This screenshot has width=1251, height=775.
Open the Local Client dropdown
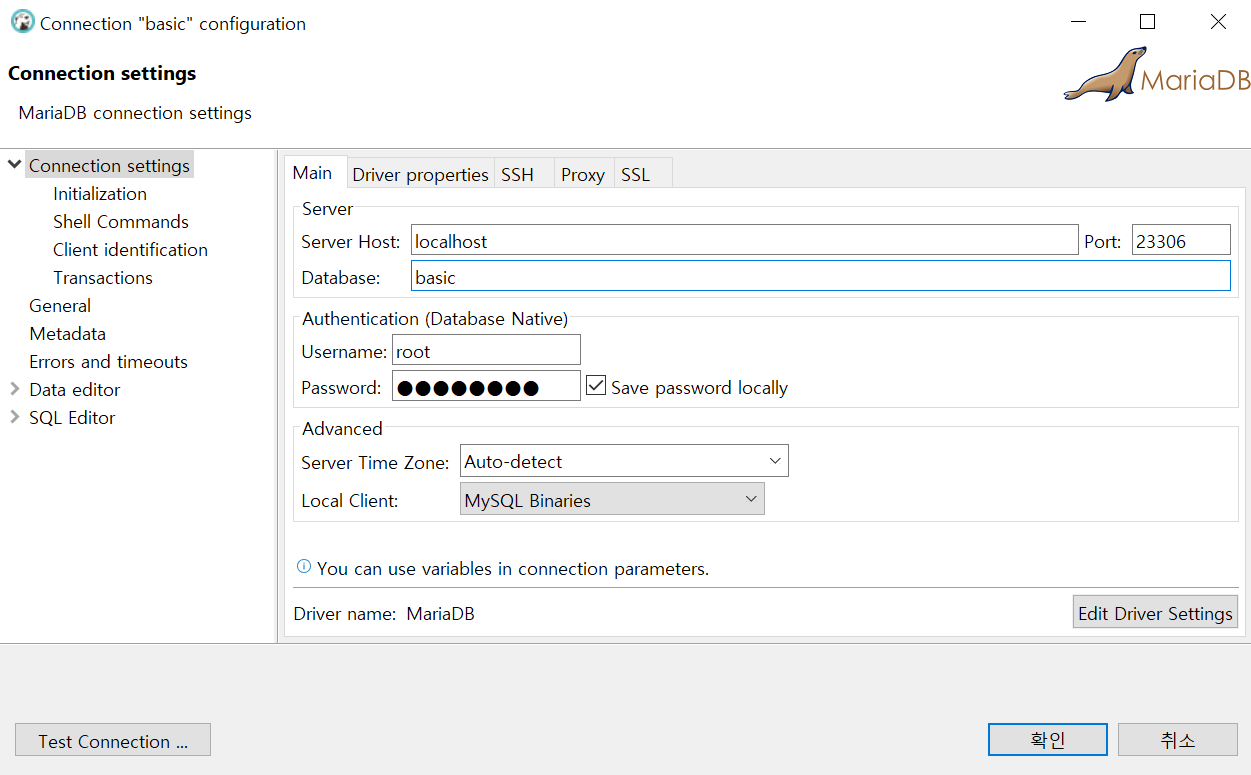[612, 499]
